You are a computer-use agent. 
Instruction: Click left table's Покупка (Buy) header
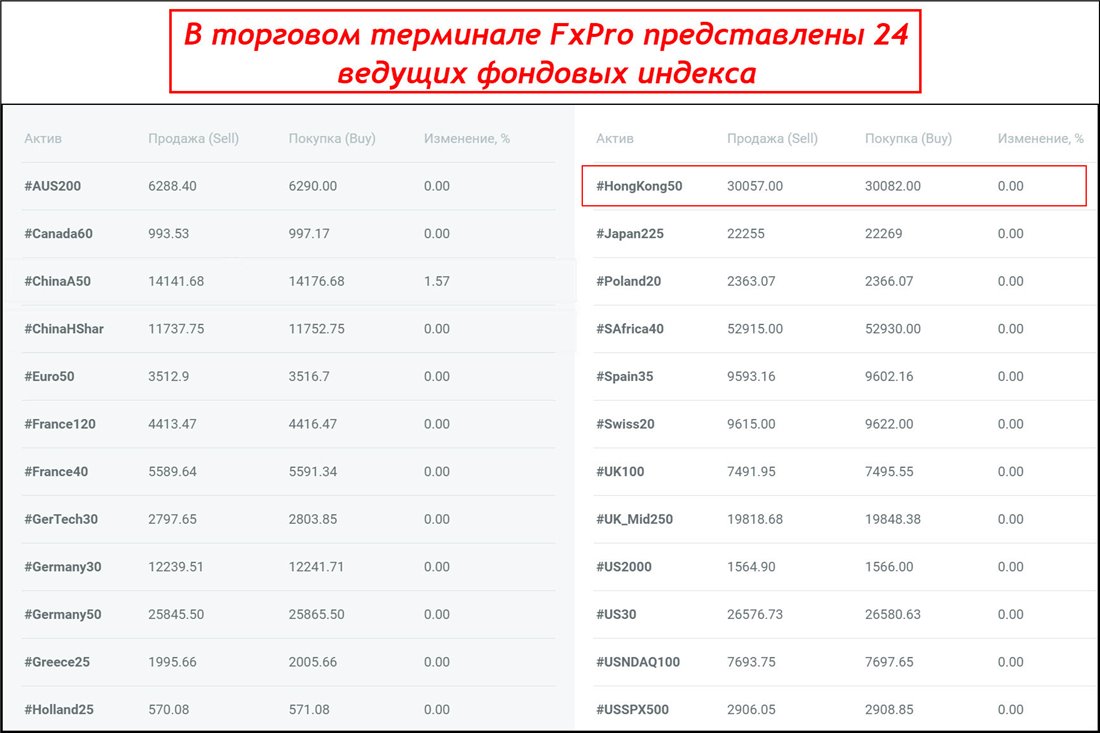(x=332, y=139)
